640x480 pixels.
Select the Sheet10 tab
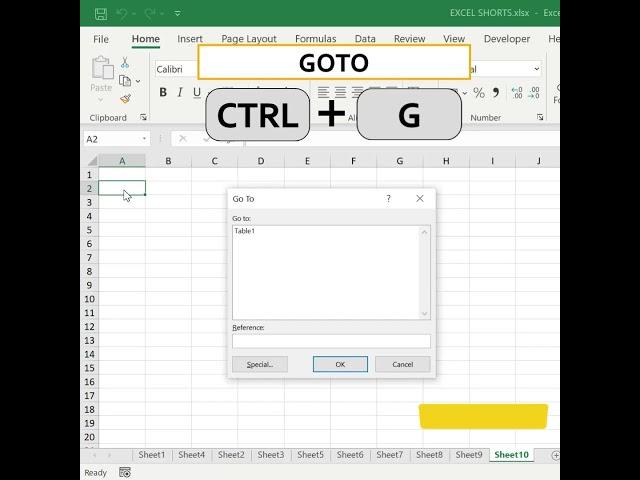click(x=511, y=455)
